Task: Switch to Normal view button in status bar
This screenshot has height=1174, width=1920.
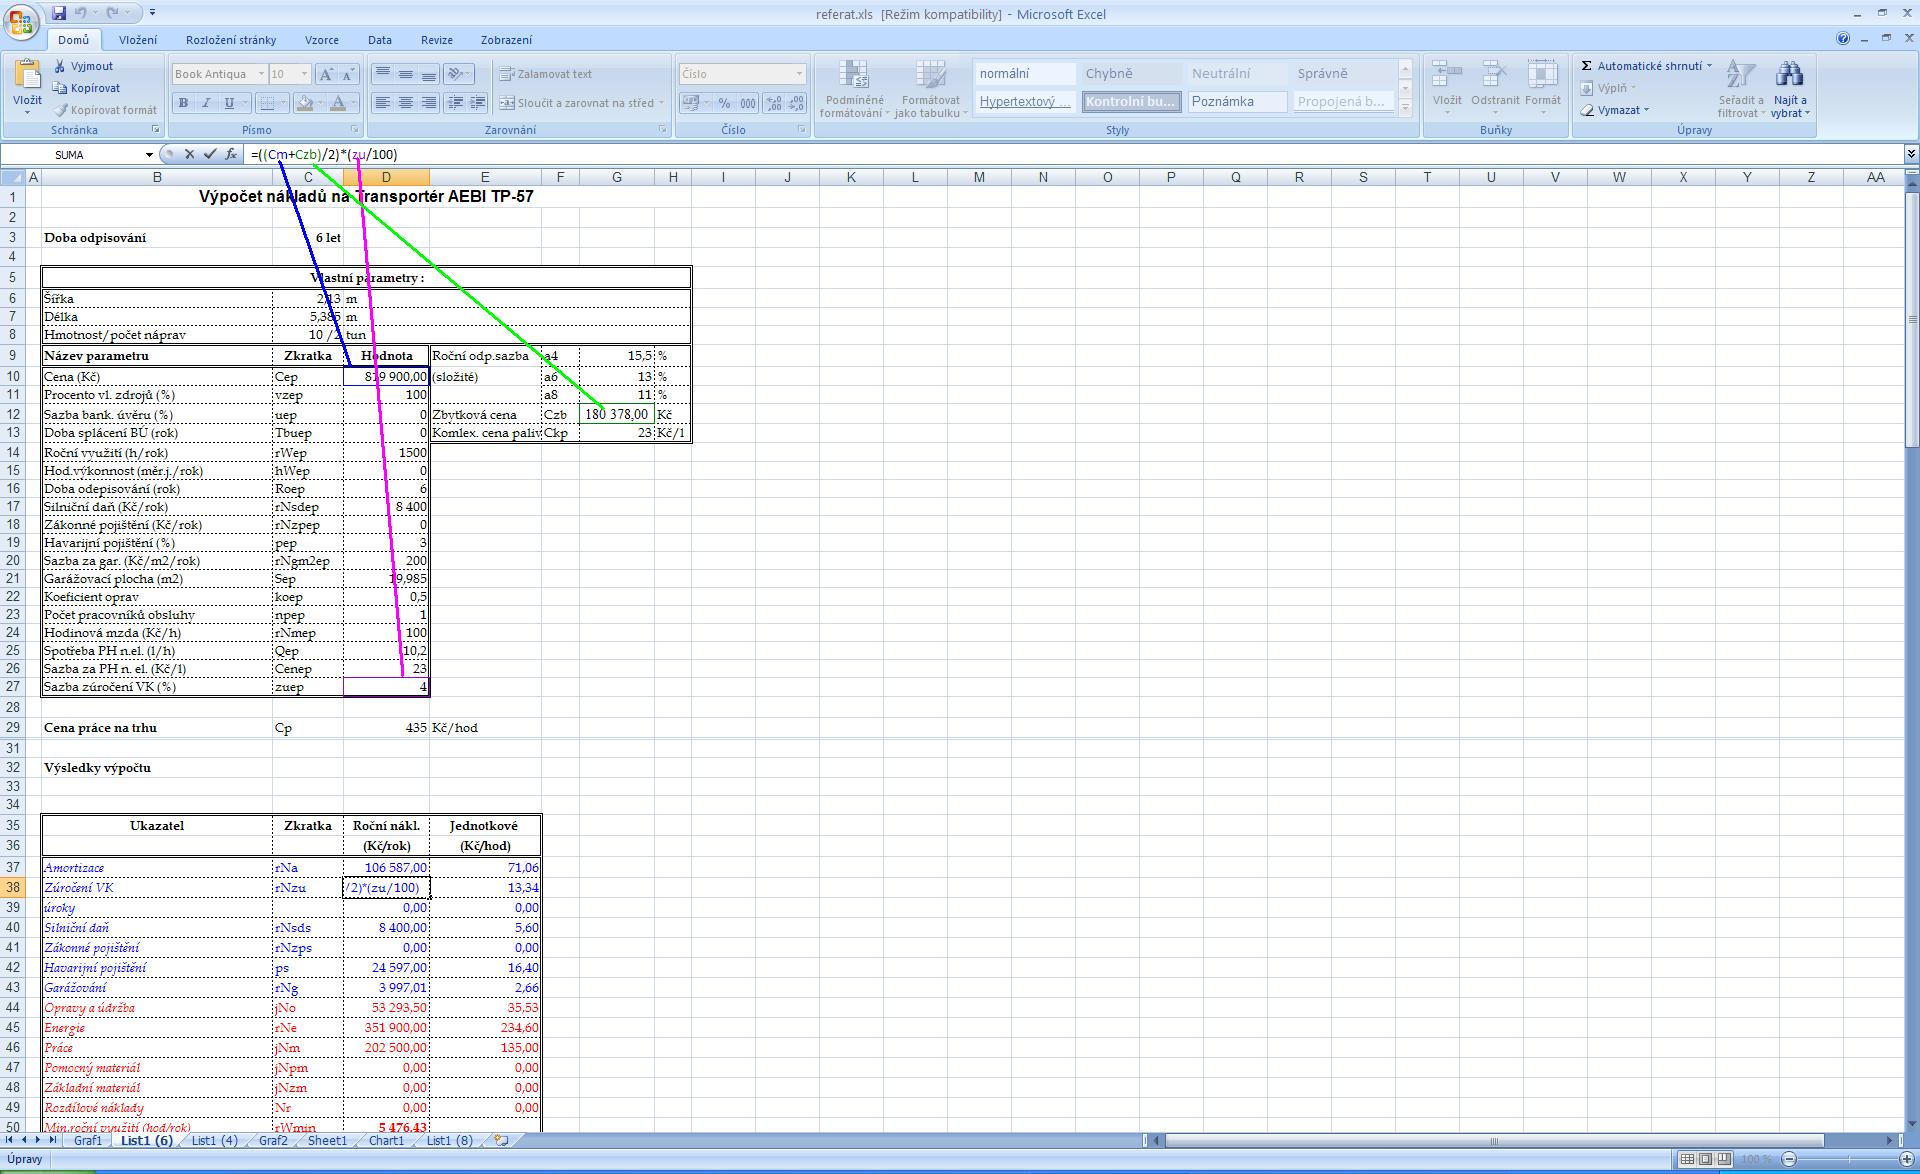Action: point(1688,1159)
